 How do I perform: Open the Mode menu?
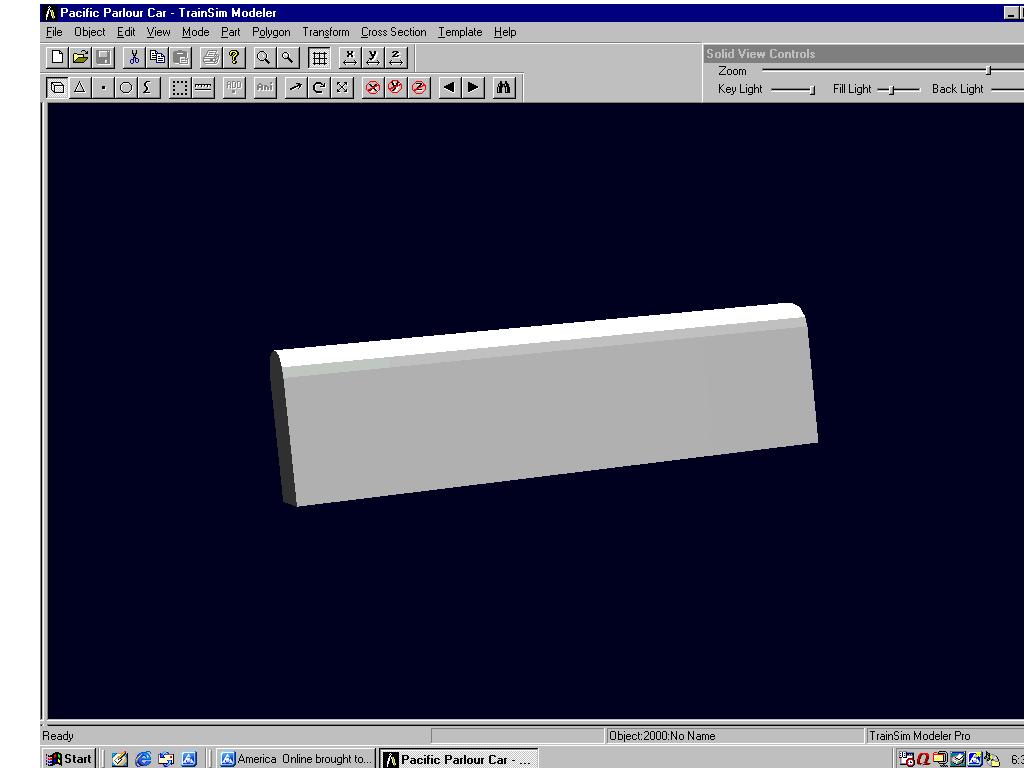tap(195, 32)
